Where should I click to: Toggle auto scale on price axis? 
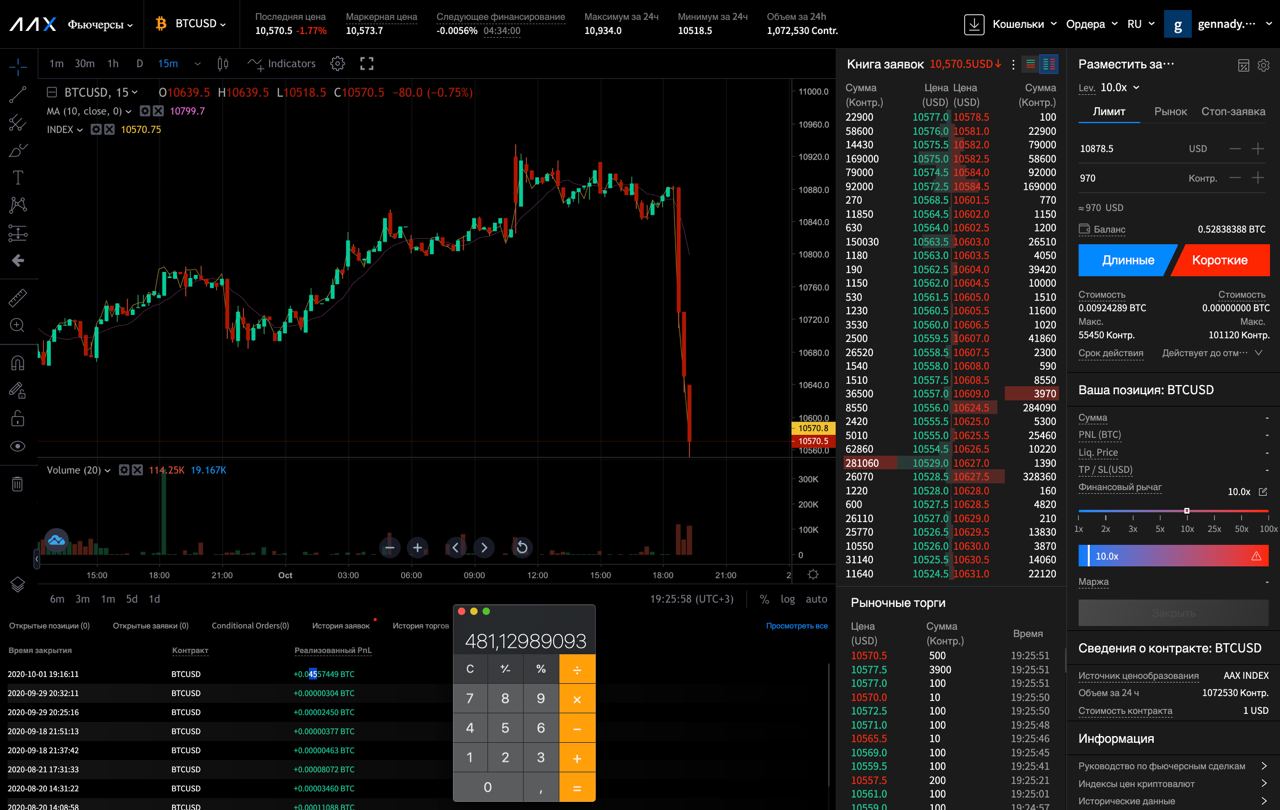[x=817, y=599]
